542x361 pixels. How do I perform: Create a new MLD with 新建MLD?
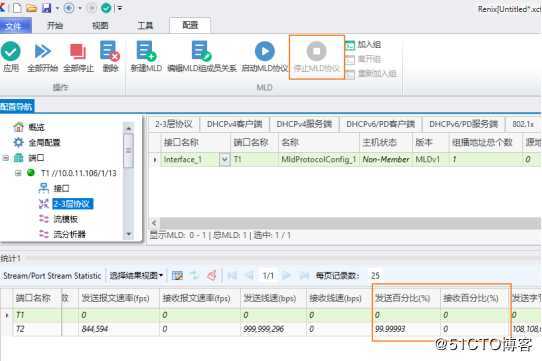[146, 51]
